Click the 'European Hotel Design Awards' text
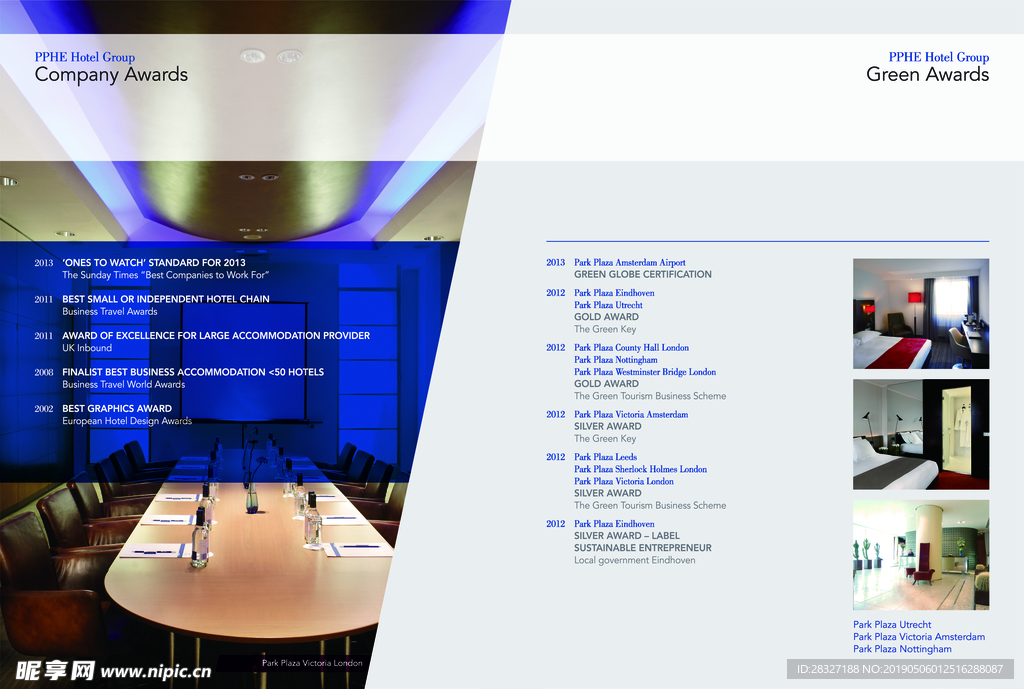Viewport: 1024px width, 689px height. pos(126,421)
